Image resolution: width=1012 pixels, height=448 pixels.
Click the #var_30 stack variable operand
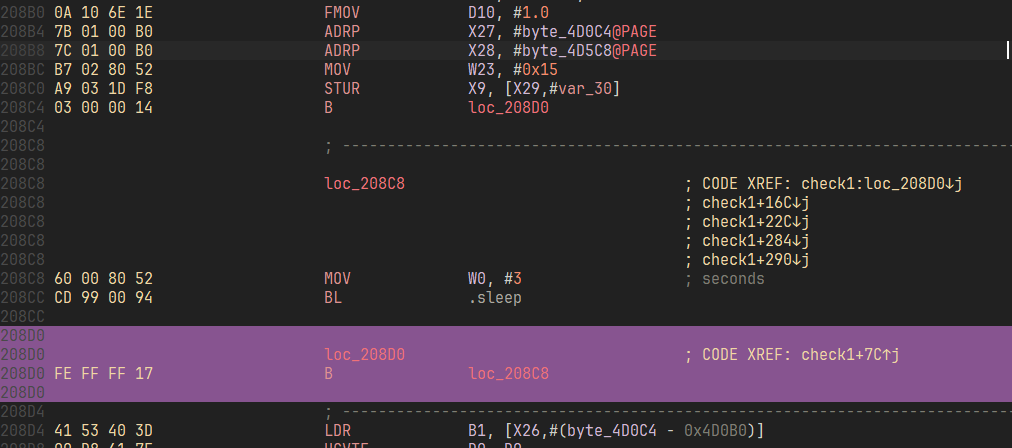tap(571, 89)
